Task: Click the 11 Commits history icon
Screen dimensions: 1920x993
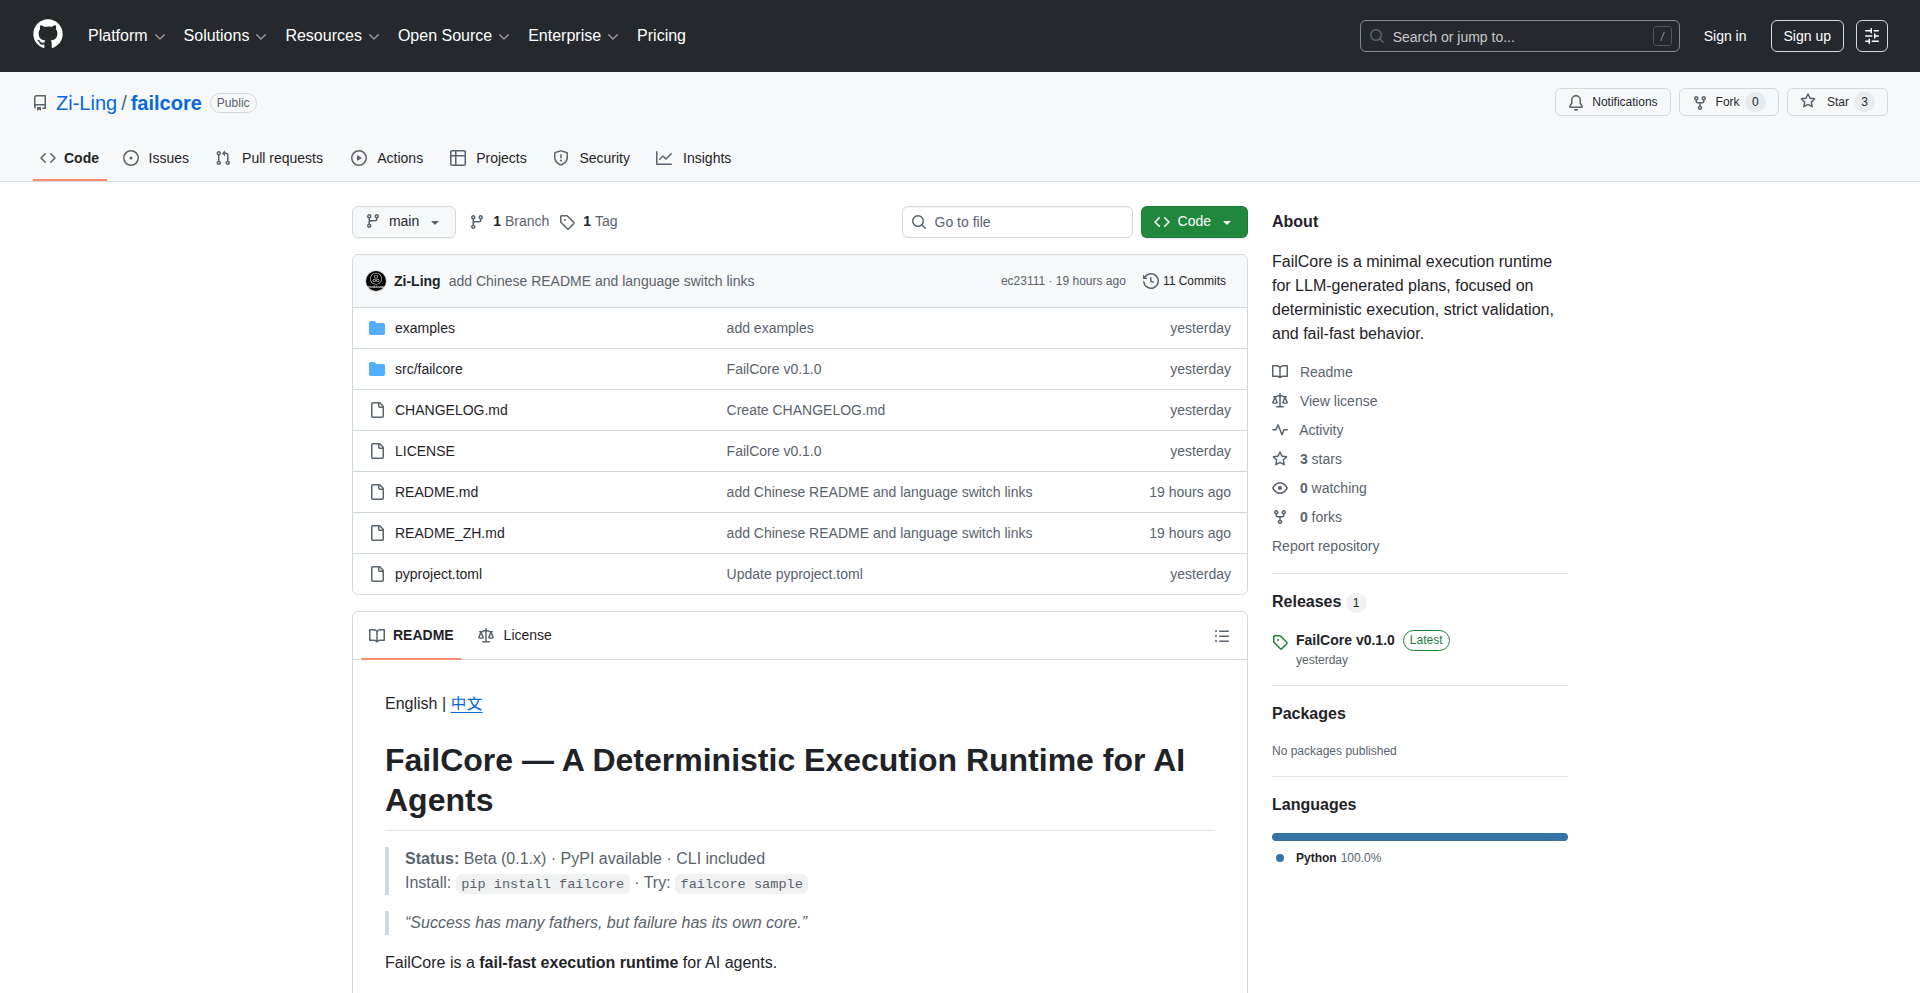Action: (x=1151, y=281)
